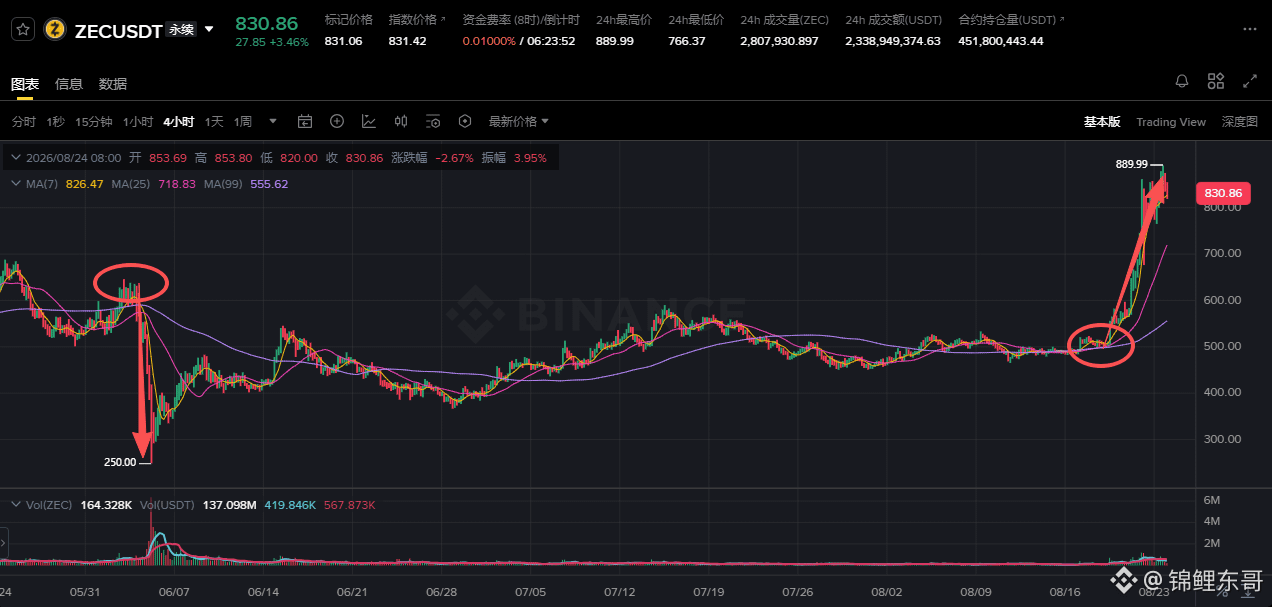The image size is (1272, 607).
Task: Click the Vol(USDT) 137.098M legend value
Action: (232, 505)
